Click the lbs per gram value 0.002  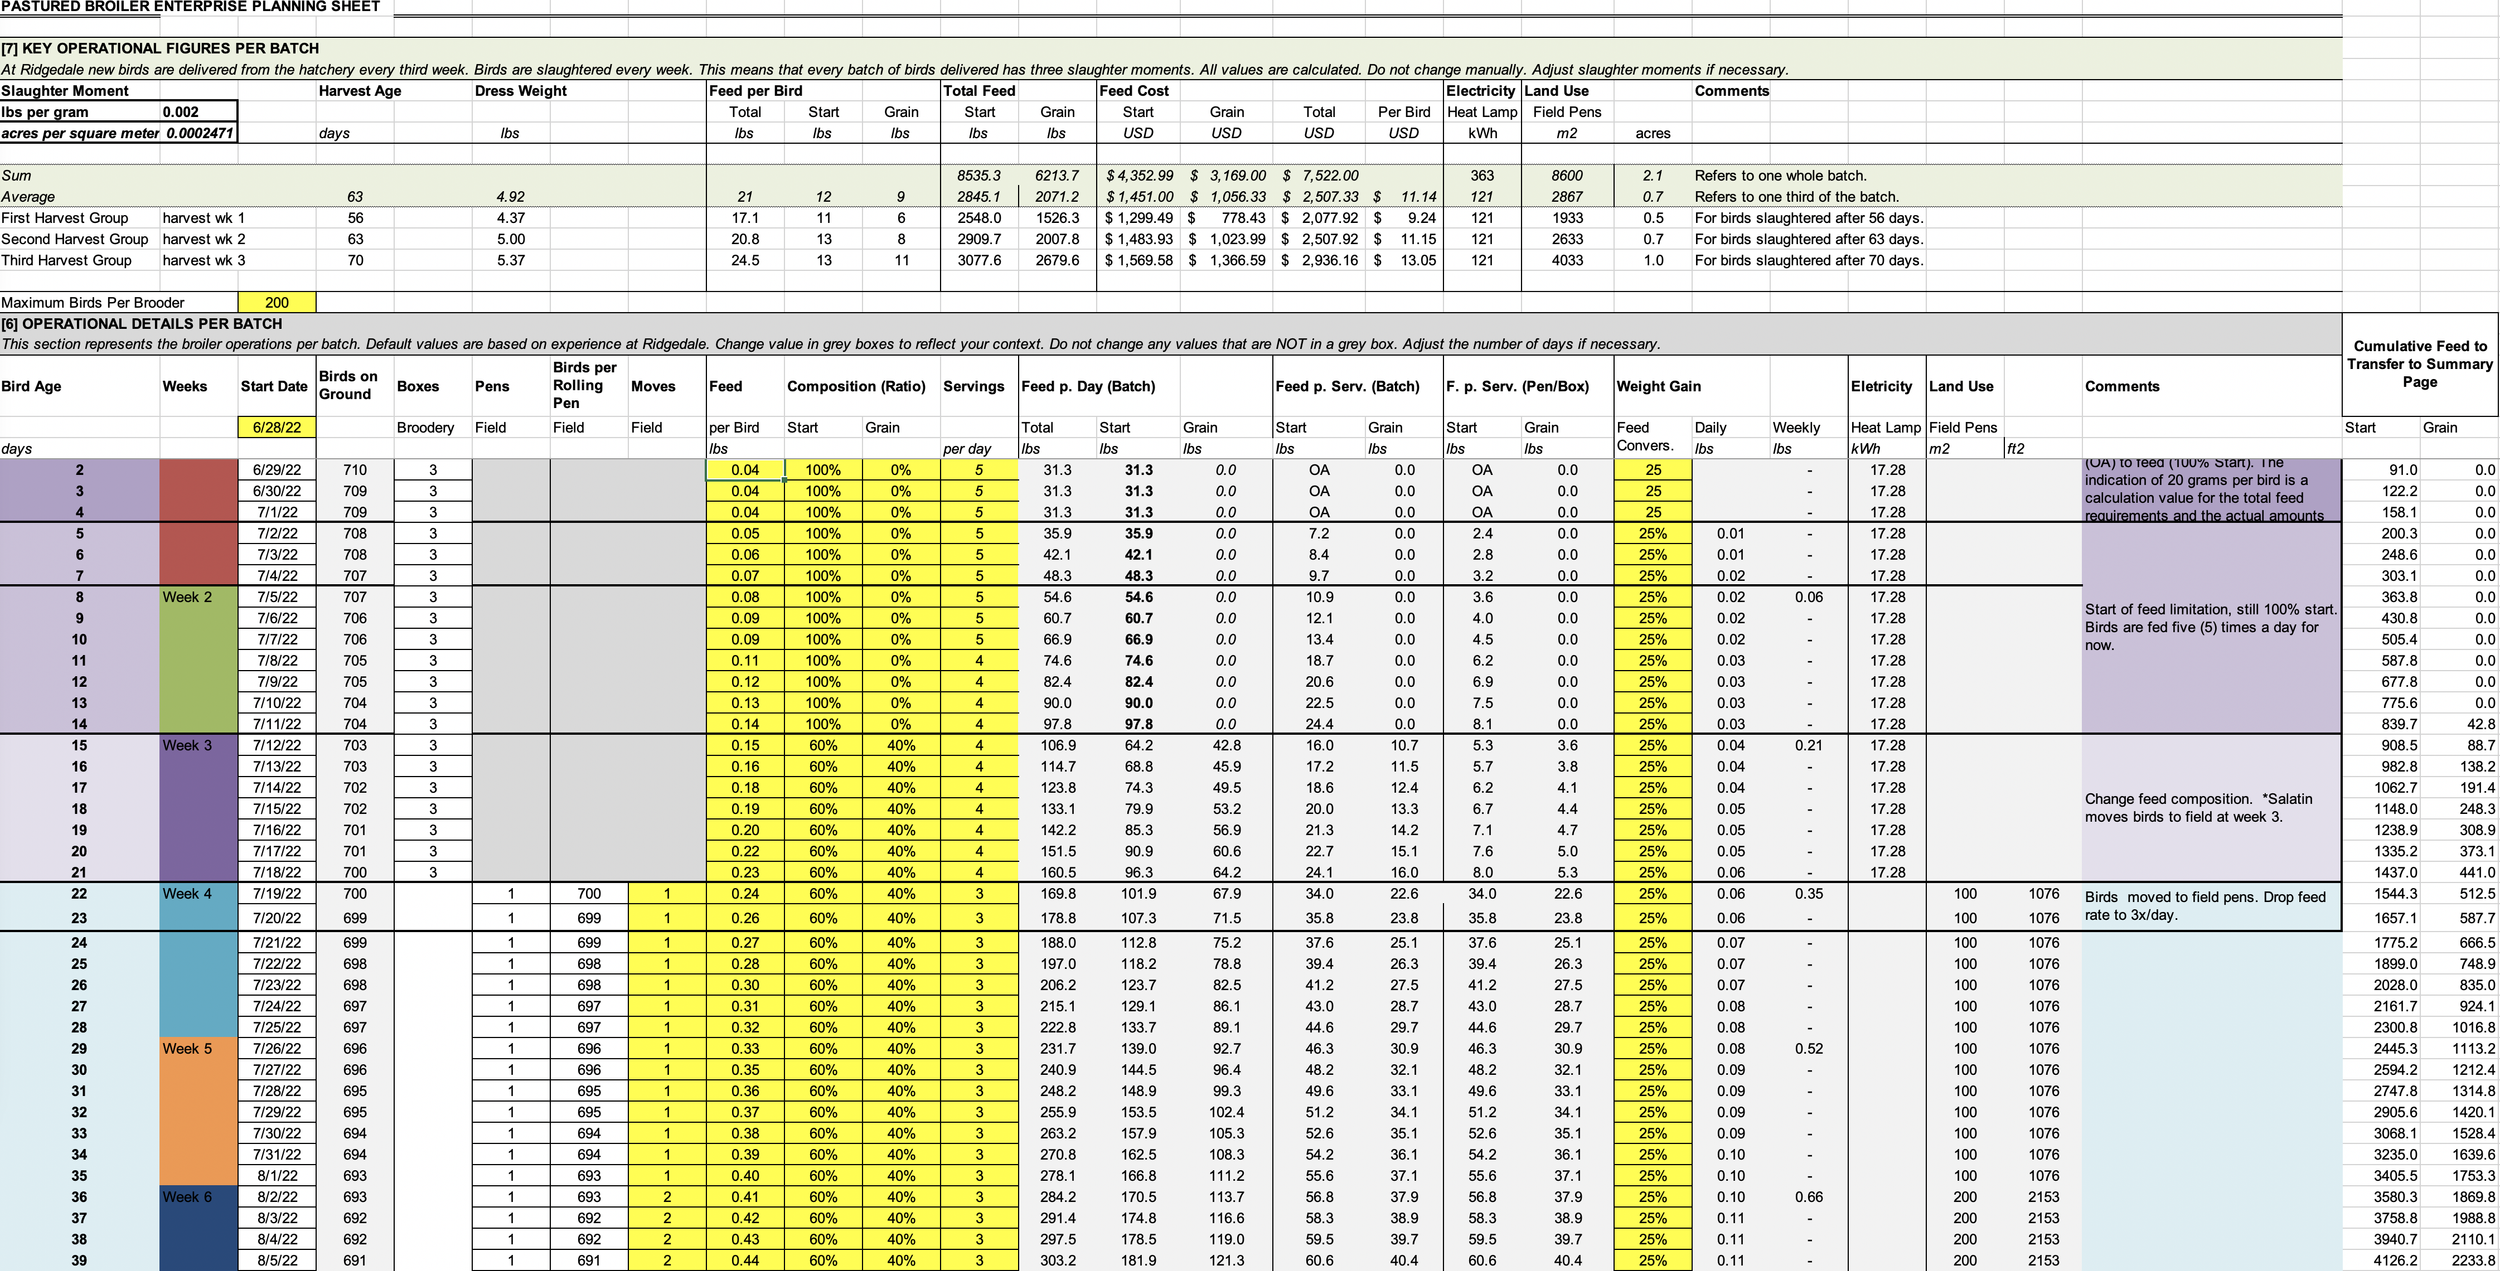[181, 112]
